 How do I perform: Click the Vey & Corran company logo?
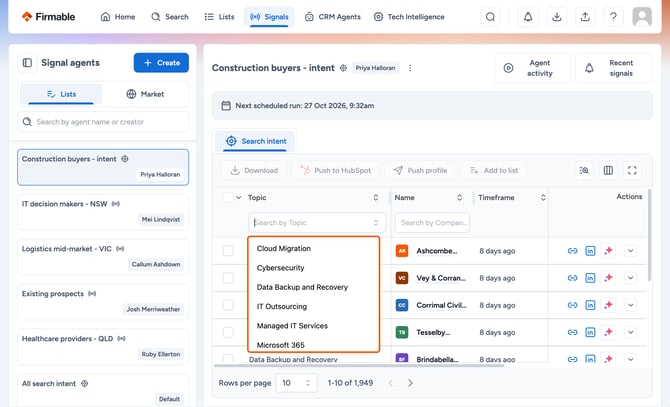[402, 278]
